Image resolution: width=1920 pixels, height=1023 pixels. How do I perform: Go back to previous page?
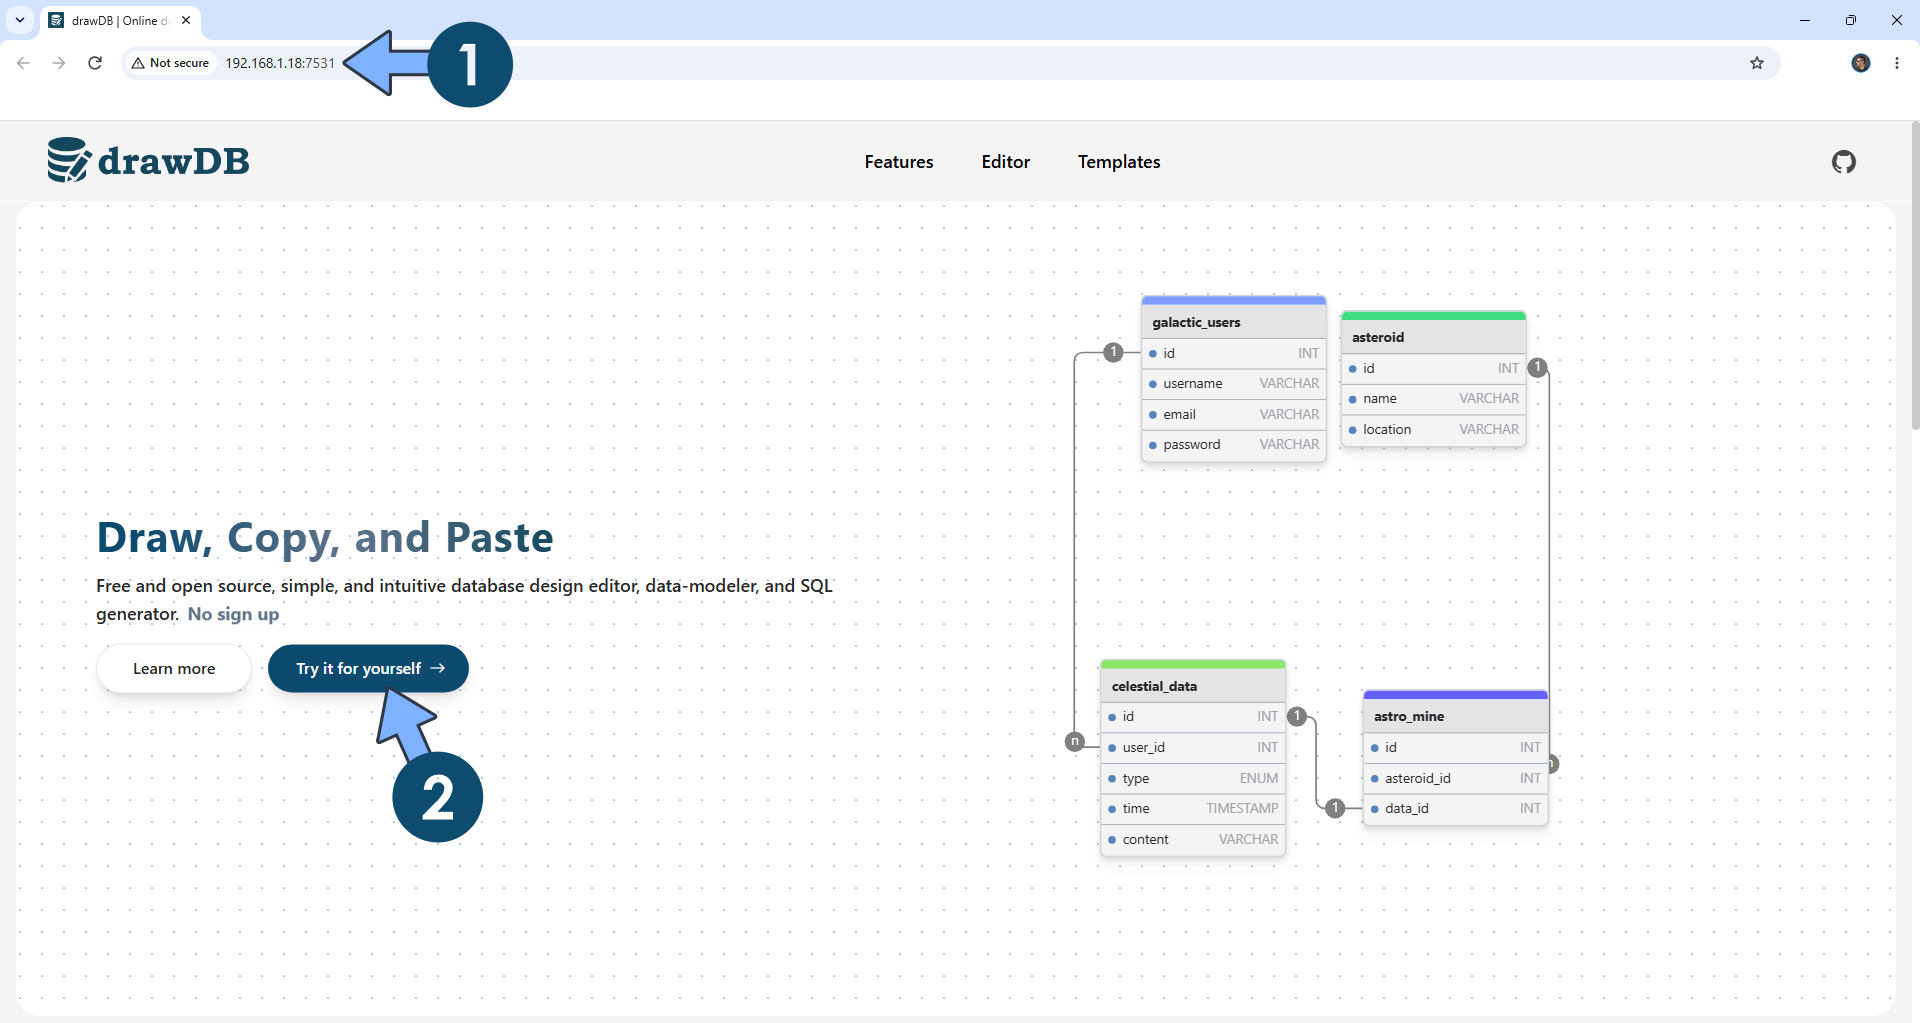[23, 63]
